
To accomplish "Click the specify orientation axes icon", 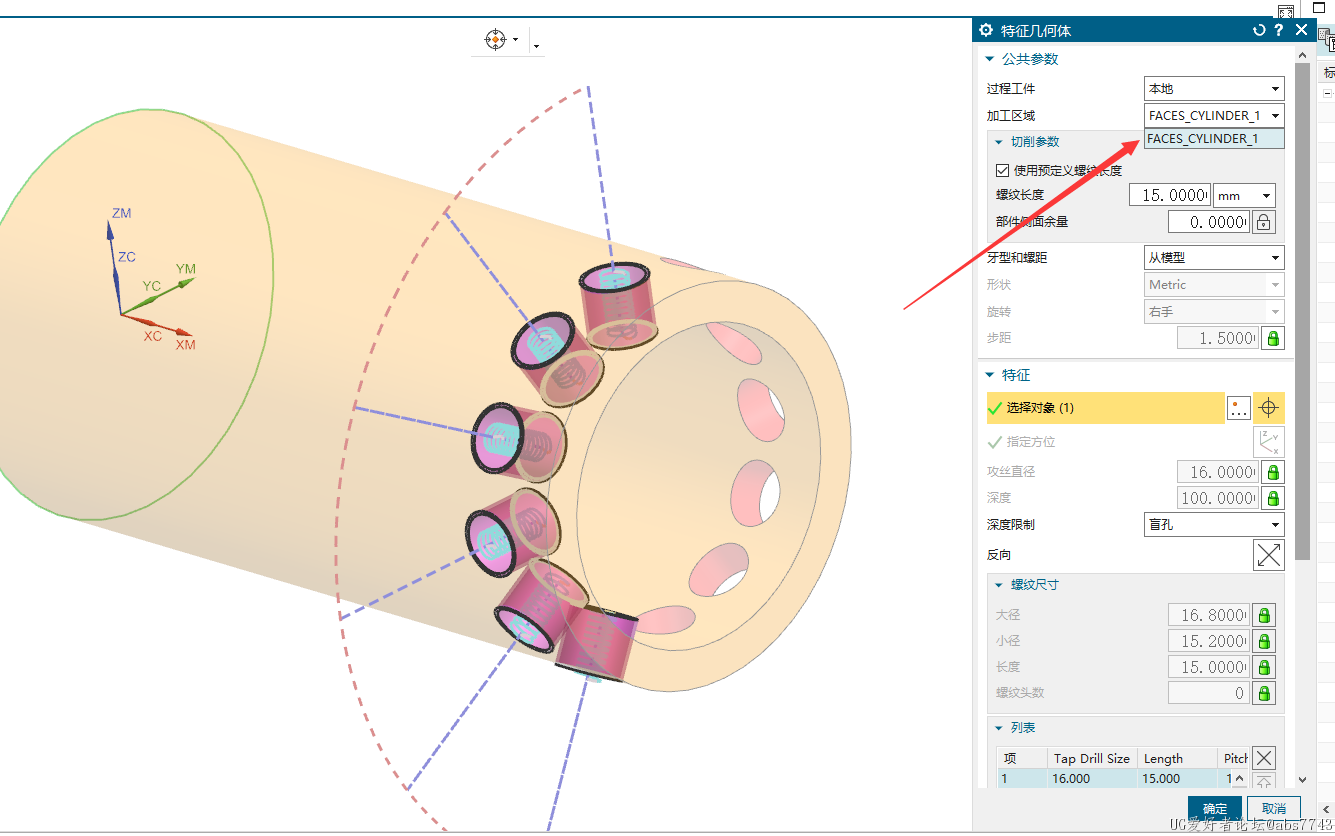I will (1269, 442).
